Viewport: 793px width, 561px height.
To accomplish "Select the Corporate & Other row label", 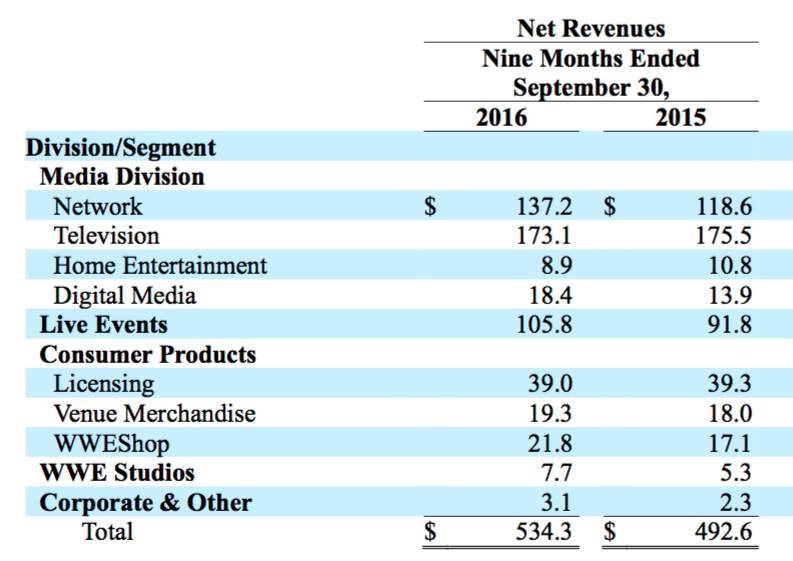I will coord(145,502).
